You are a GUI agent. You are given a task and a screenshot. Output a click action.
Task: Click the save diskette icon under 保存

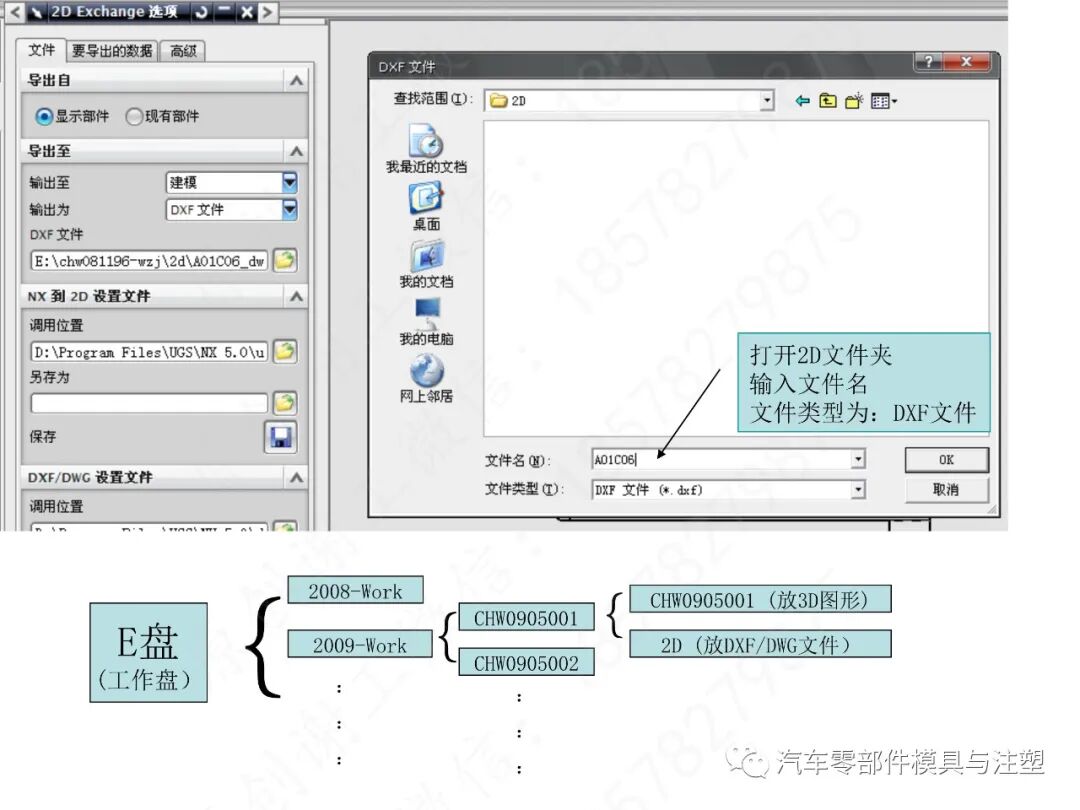coord(281,437)
